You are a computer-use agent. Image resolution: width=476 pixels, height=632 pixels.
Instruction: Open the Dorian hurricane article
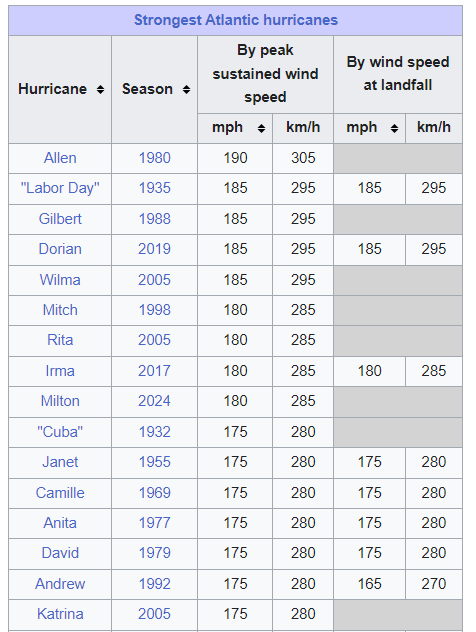coord(60,249)
